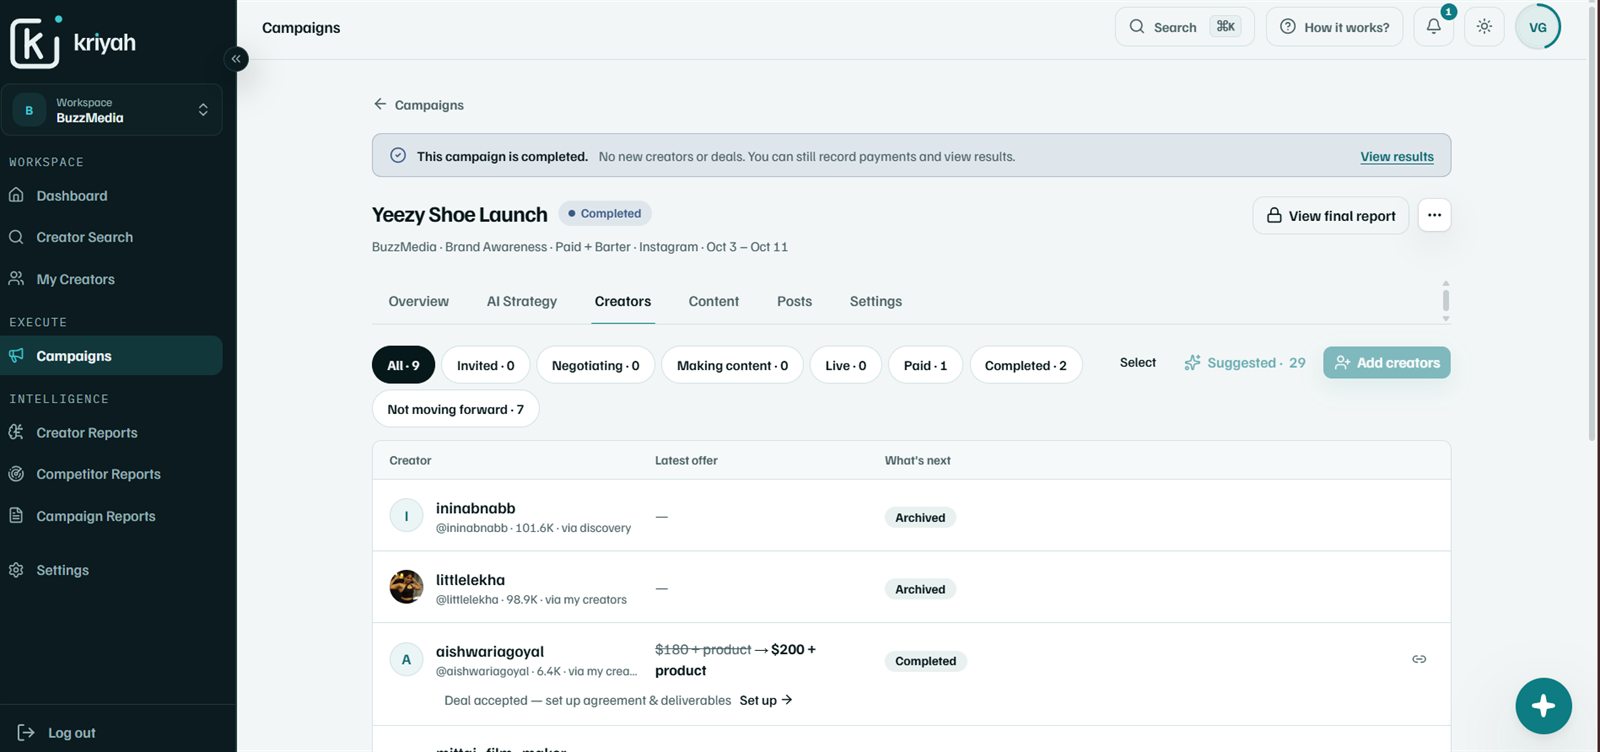Screen dimensions: 1600x752
Task: Click the sidebar Settings gear icon
Action: [16, 570]
